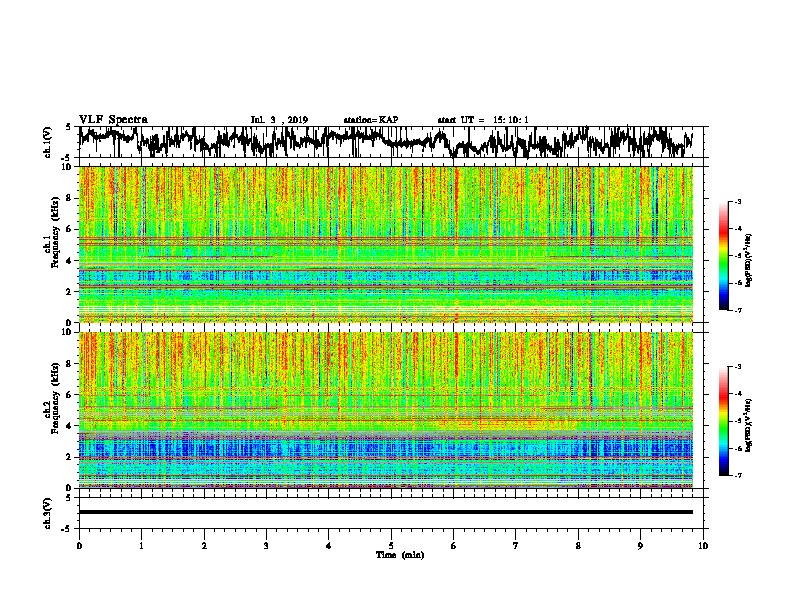Click the ch.1 spectrogram color bar

(723, 256)
